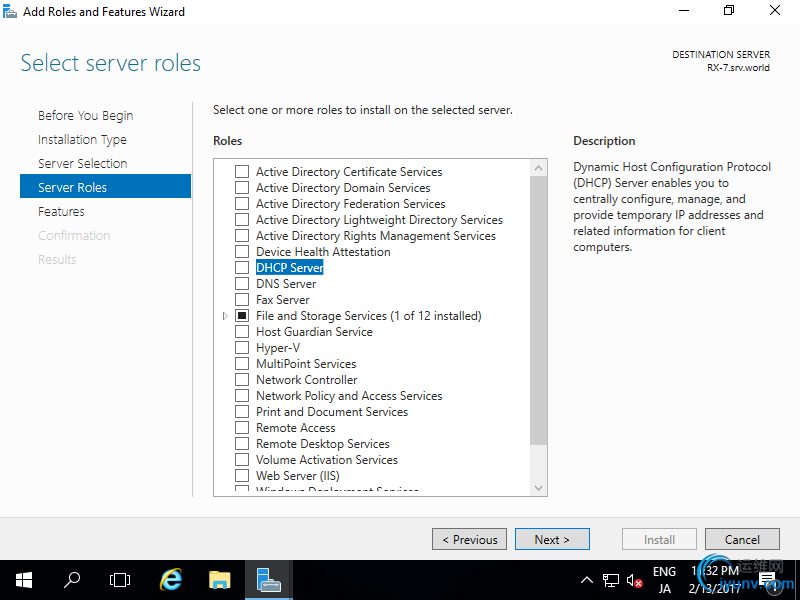Select the Web Server (IIS) label
Image resolution: width=800 pixels, height=600 pixels.
tap(298, 476)
